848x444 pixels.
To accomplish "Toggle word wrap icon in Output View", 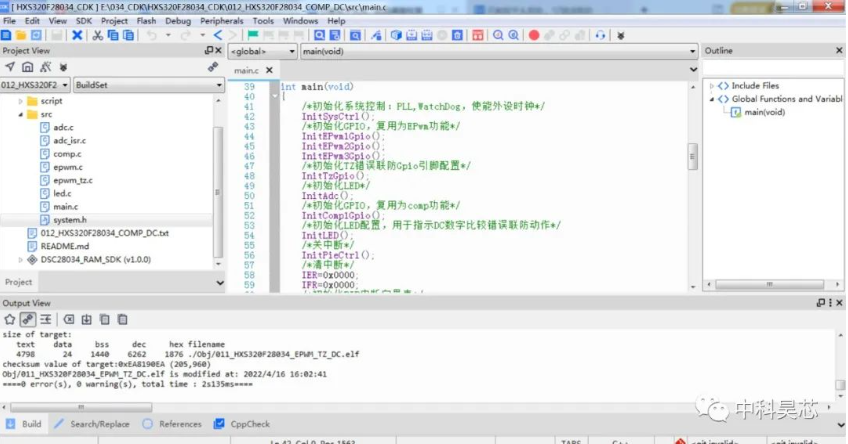I will point(45,319).
